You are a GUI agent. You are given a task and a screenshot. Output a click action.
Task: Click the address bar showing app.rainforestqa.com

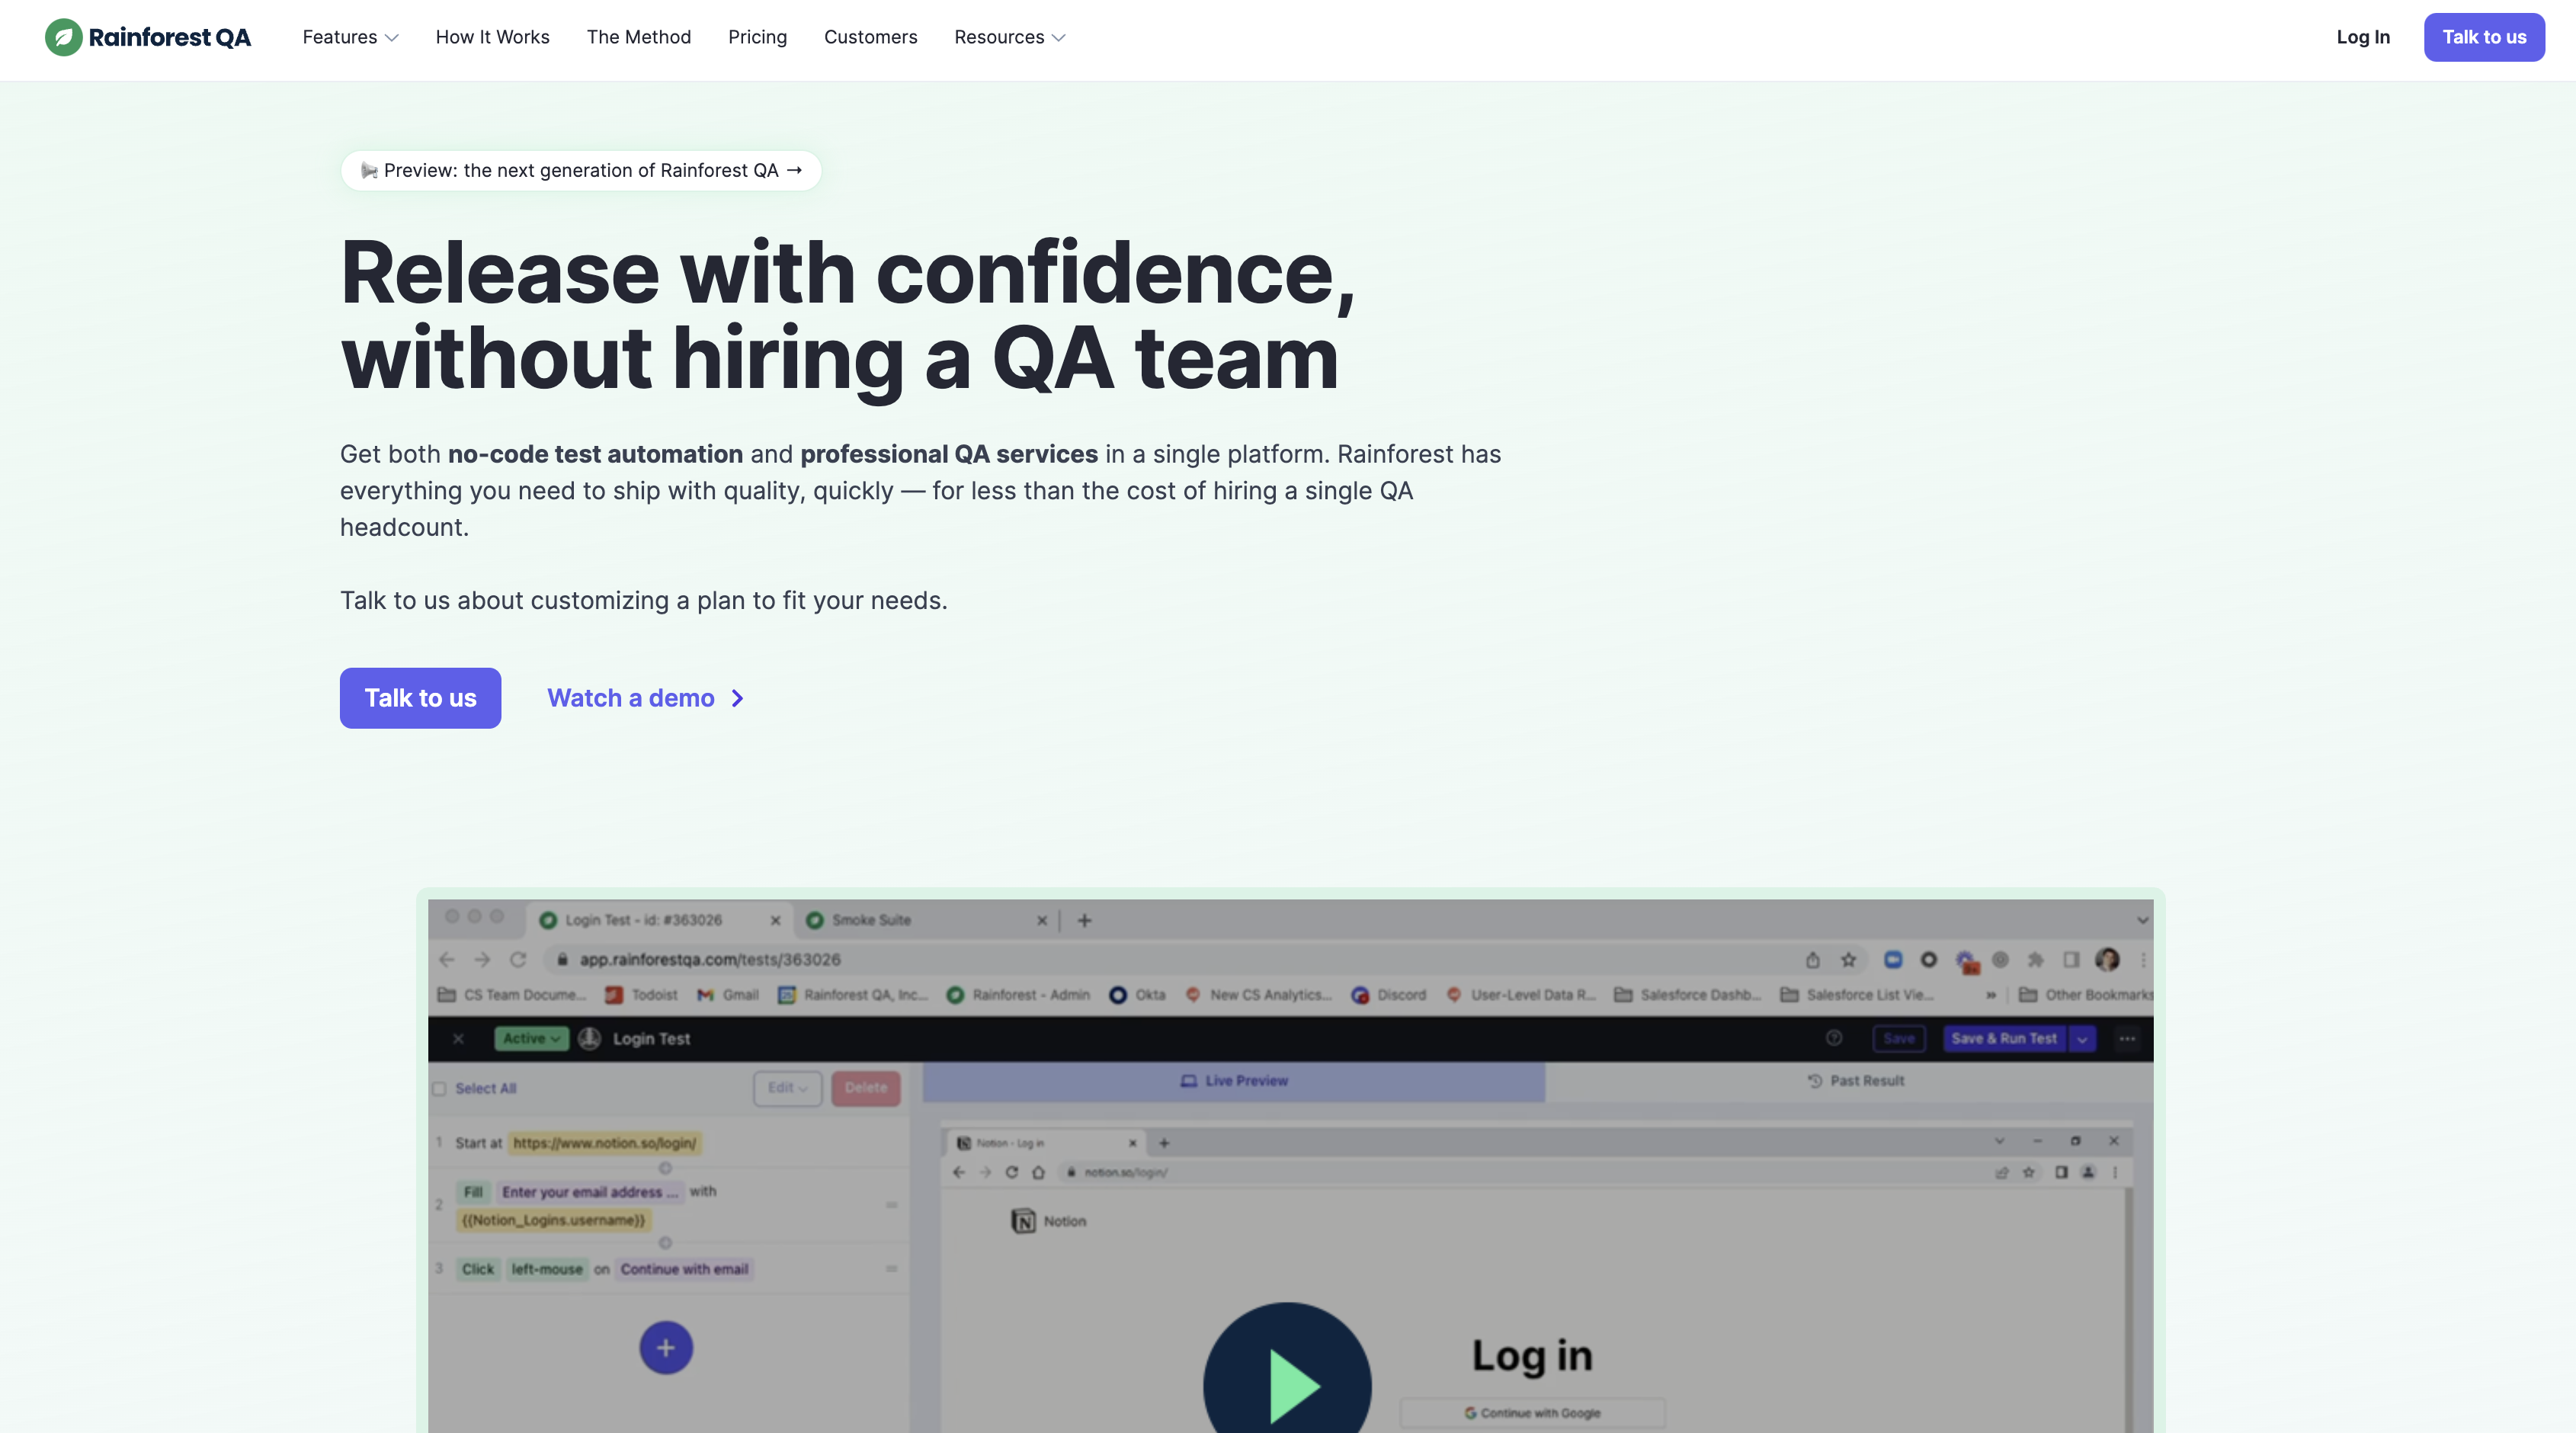tap(710, 959)
